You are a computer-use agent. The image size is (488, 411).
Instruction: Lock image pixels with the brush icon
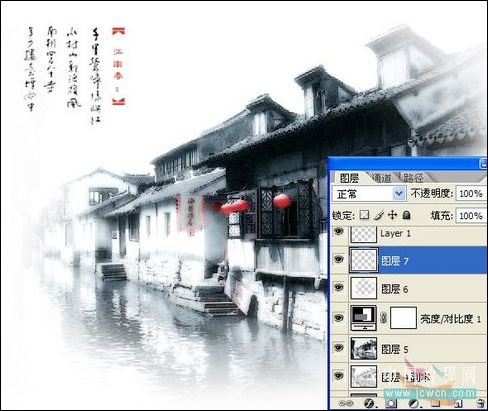coord(379,215)
